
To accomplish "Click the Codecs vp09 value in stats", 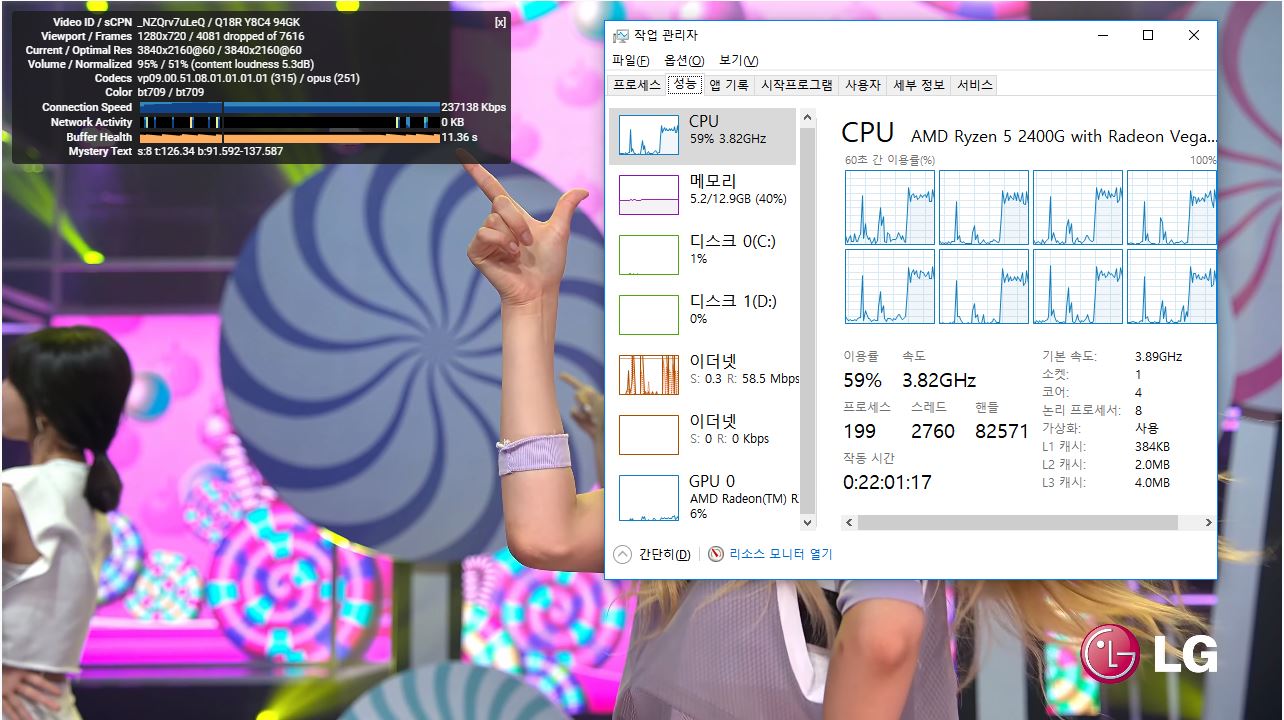I will pos(248,78).
